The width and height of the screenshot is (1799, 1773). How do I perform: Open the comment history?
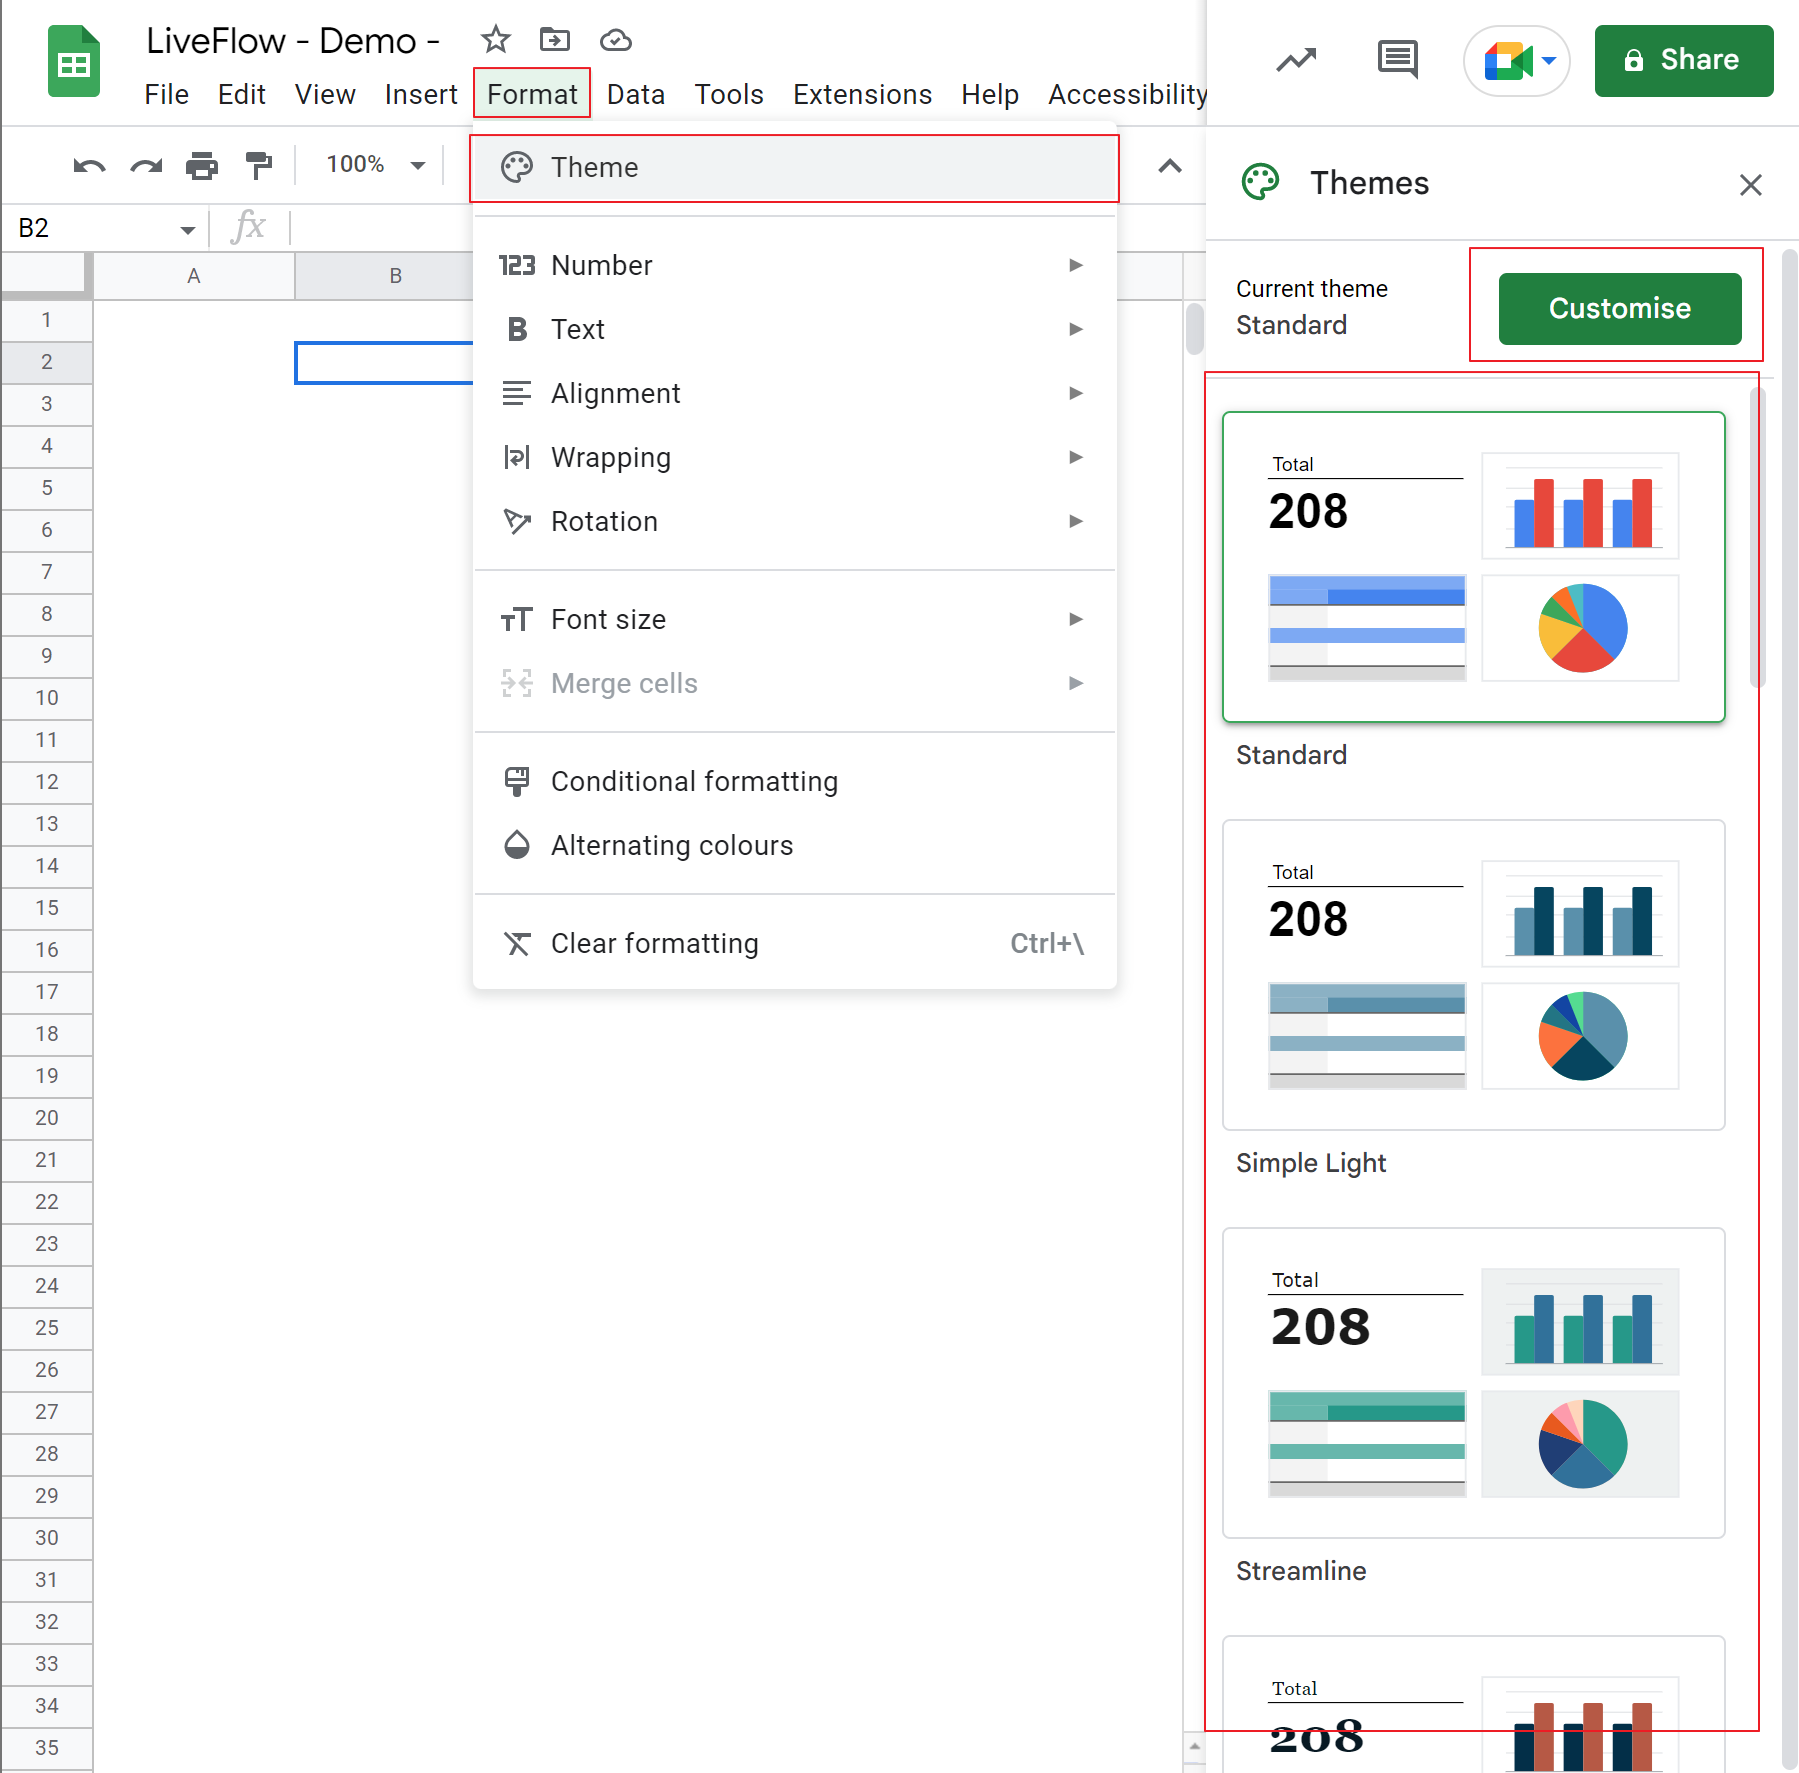1396,60
